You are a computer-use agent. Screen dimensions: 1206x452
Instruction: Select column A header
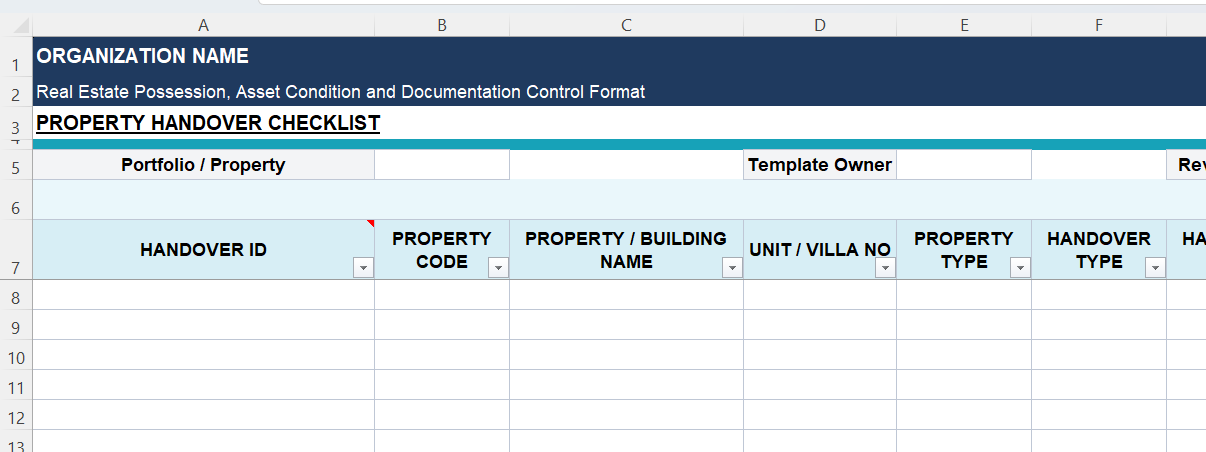(x=203, y=26)
